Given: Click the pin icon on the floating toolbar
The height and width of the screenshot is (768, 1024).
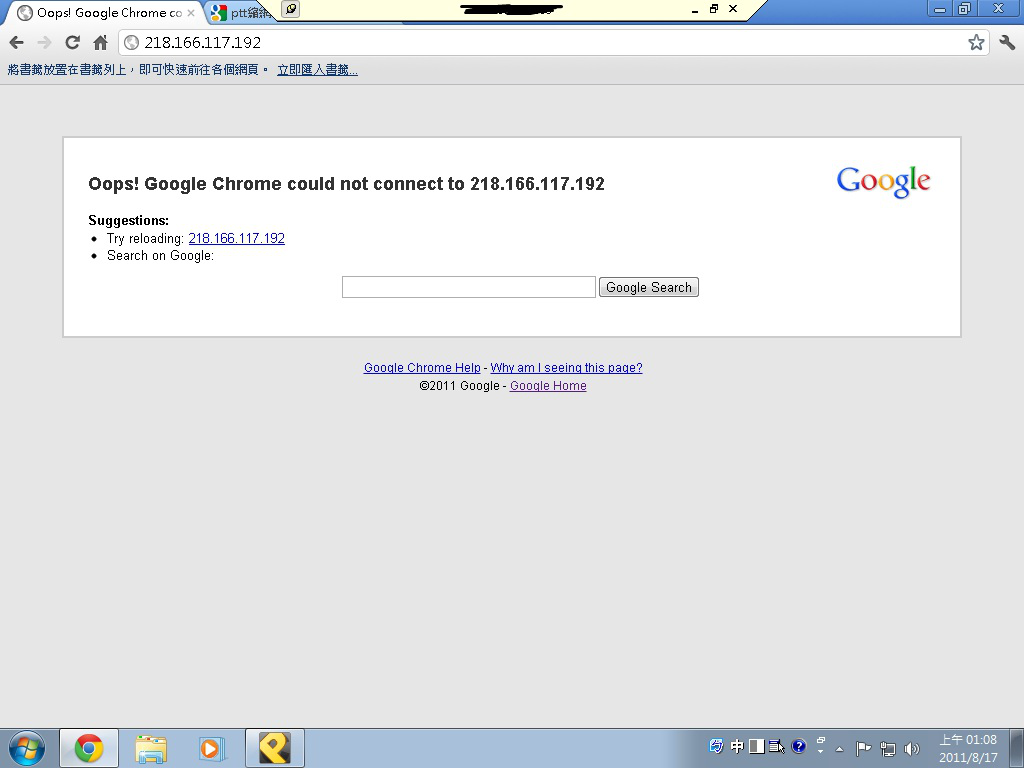Looking at the screenshot, I should [291, 9].
